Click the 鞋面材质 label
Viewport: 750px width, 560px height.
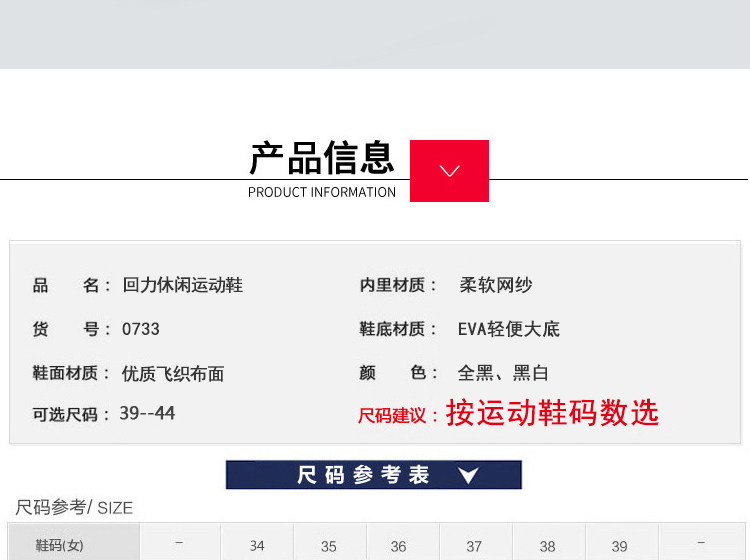pos(72,373)
